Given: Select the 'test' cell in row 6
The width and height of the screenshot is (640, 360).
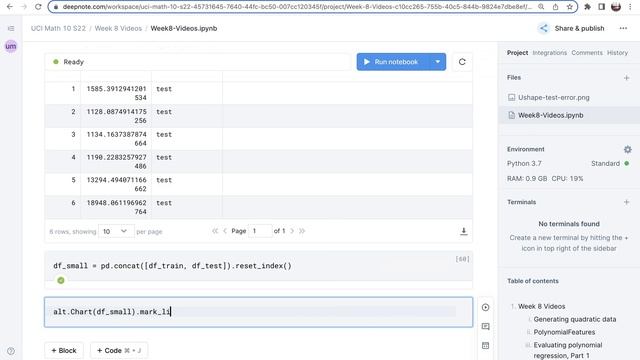Looking at the screenshot, I should coord(187,207).
